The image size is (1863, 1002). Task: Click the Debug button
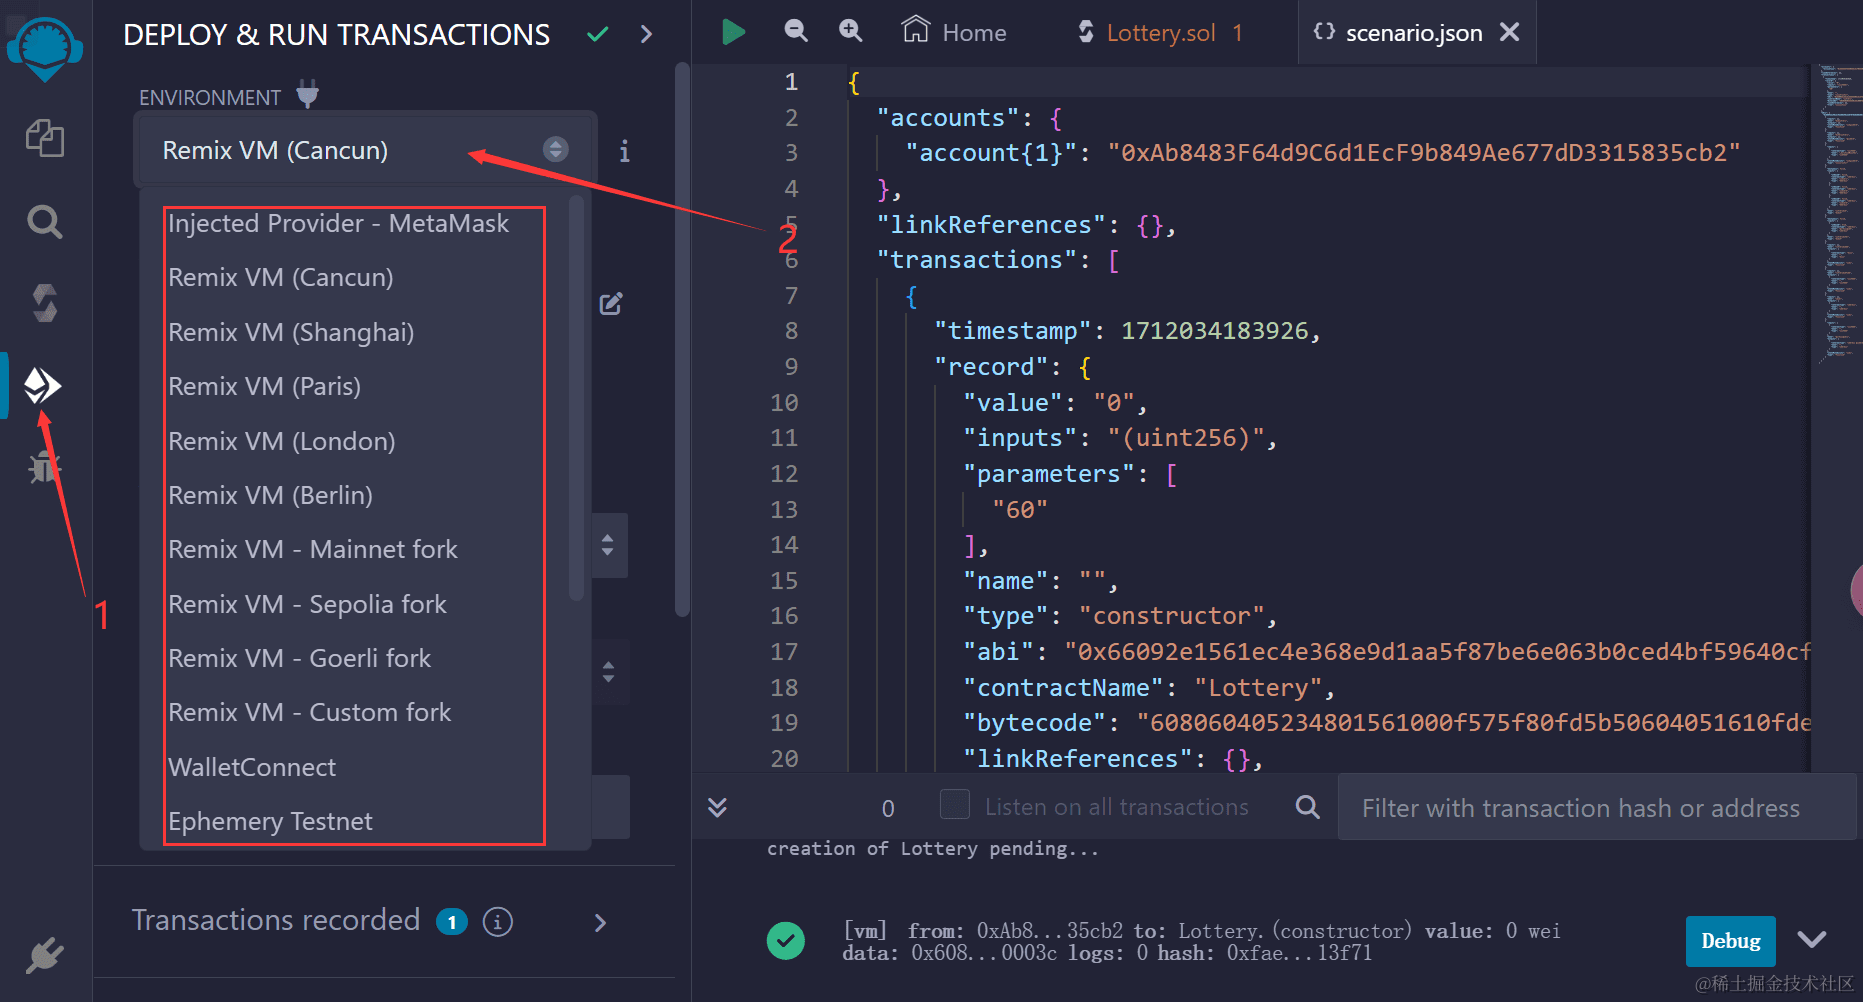pos(1730,941)
